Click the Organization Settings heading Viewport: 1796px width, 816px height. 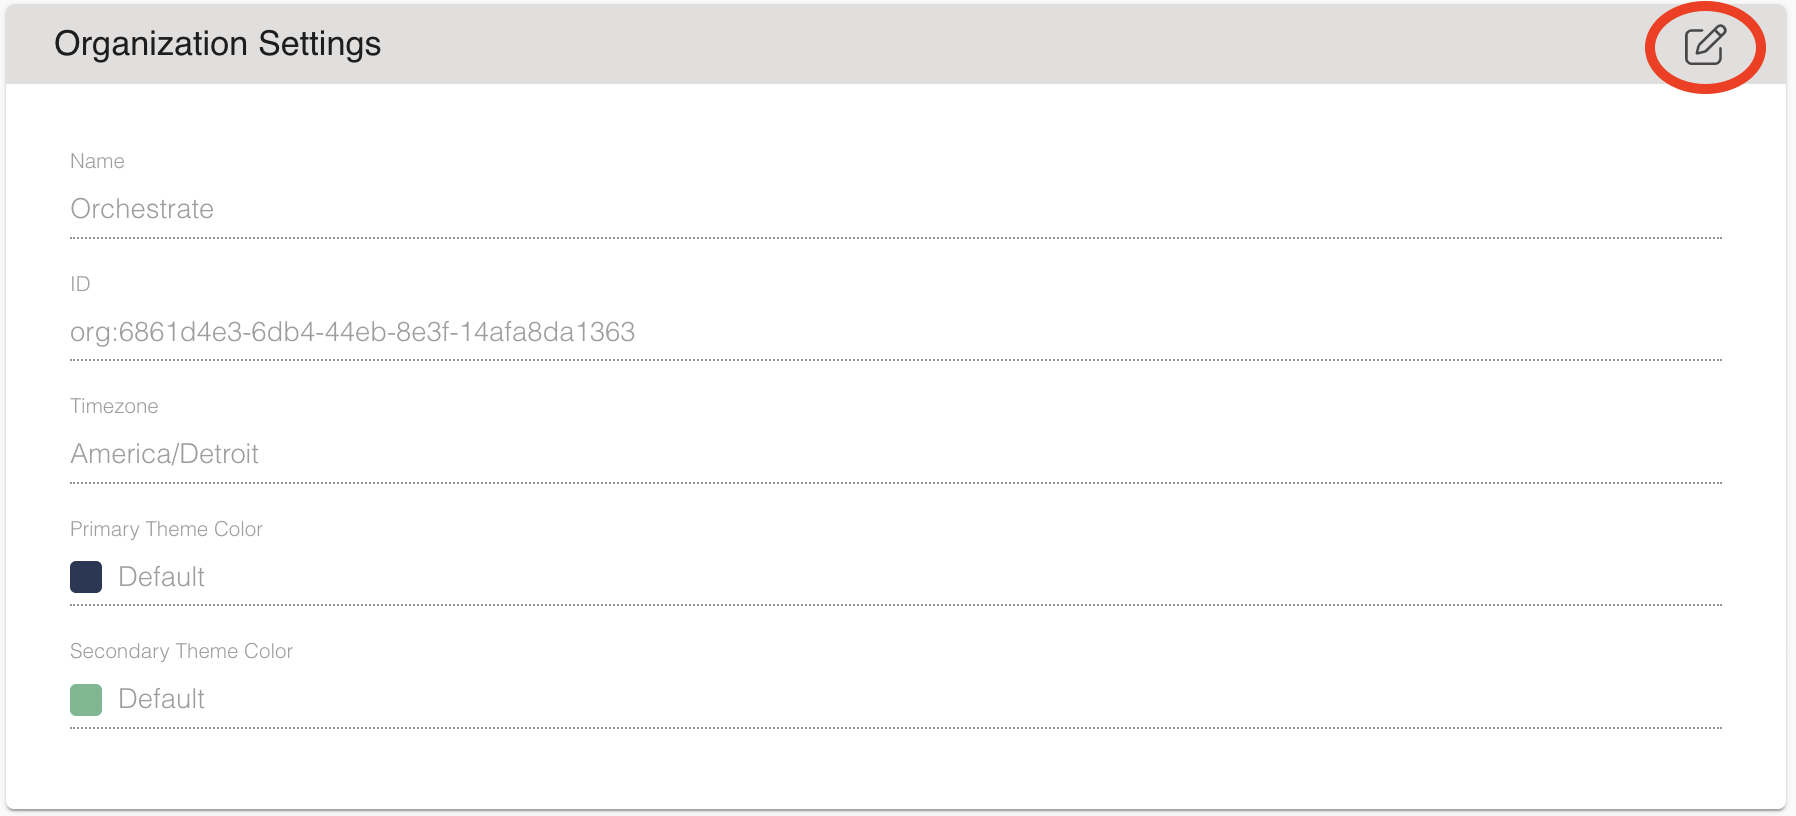217,44
